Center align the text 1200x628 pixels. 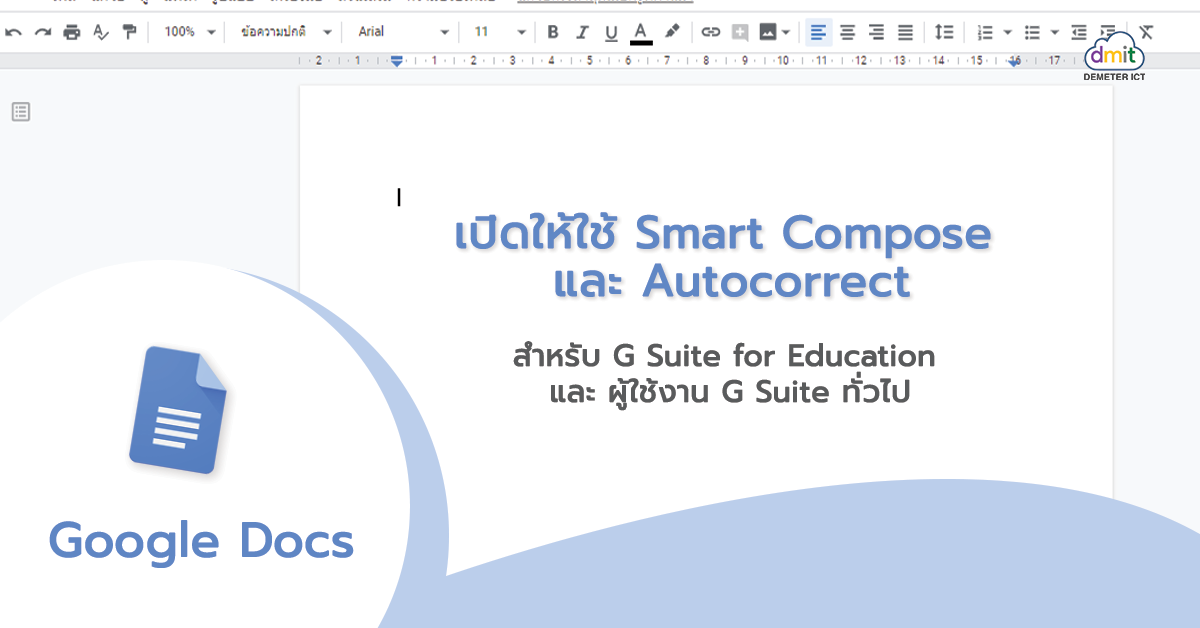pyautogui.click(x=847, y=32)
